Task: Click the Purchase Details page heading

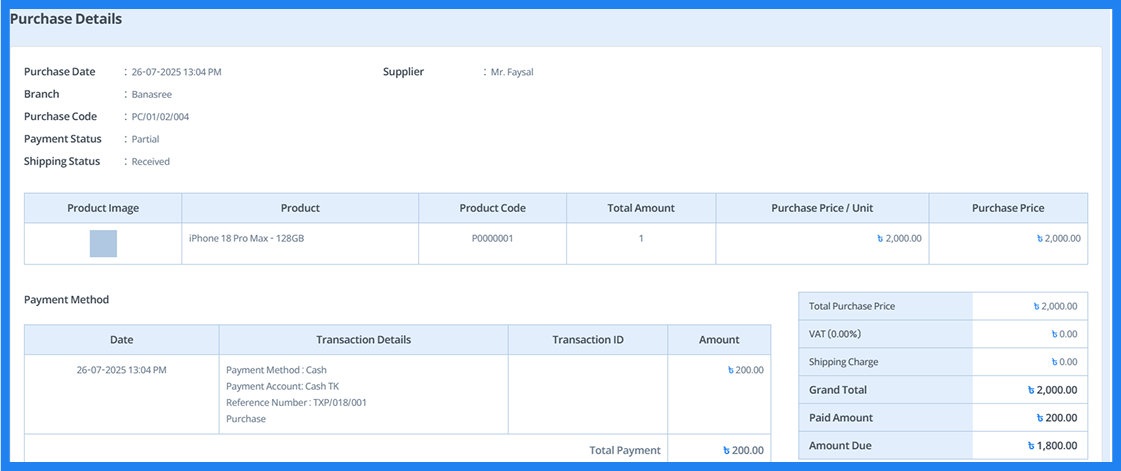Action: point(66,19)
